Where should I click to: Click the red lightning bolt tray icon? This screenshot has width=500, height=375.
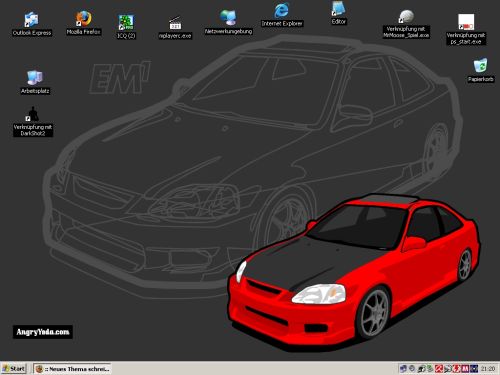[x=456, y=369]
